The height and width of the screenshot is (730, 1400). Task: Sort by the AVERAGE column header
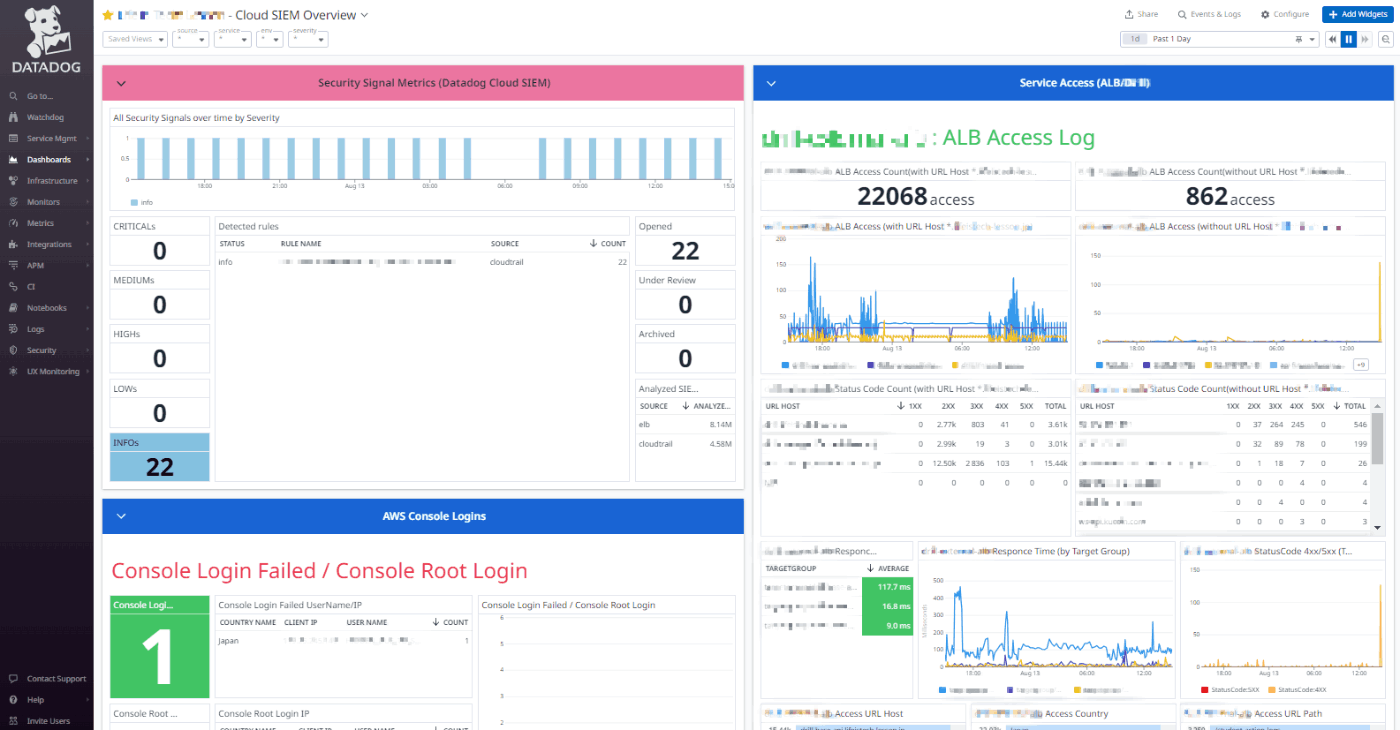point(886,567)
